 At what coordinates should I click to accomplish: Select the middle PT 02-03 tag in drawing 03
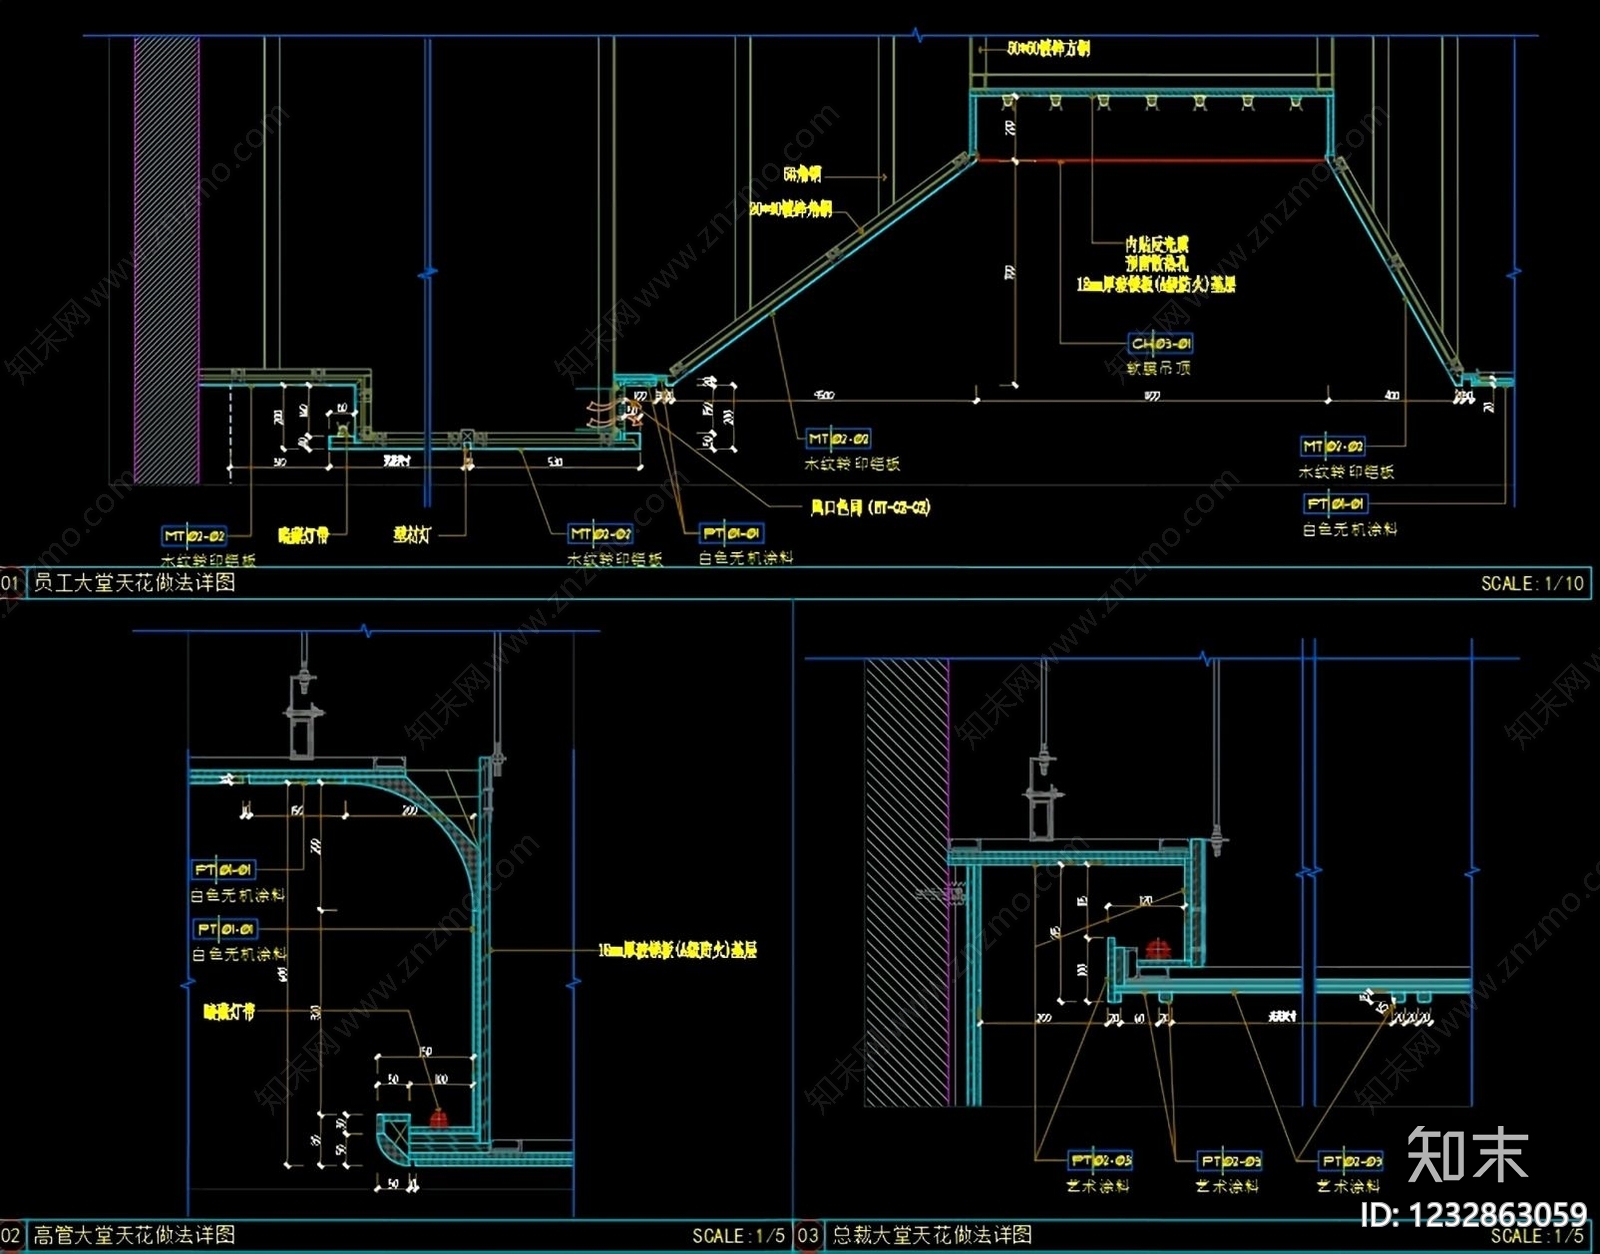tap(1230, 1161)
